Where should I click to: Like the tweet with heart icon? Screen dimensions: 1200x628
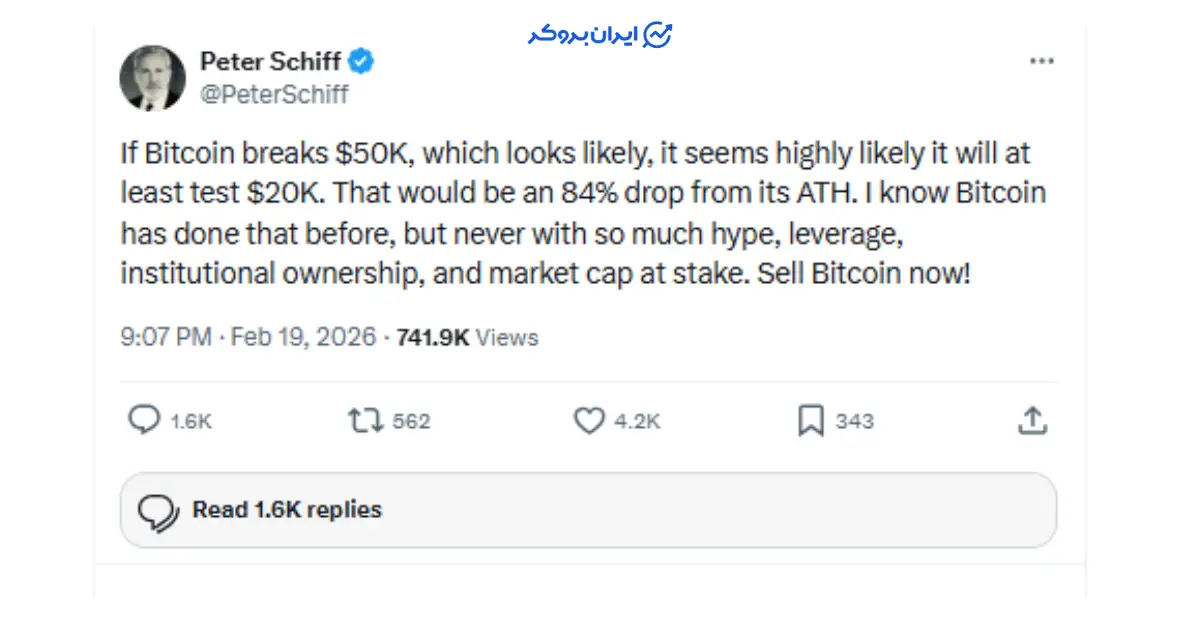click(x=588, y=421)
